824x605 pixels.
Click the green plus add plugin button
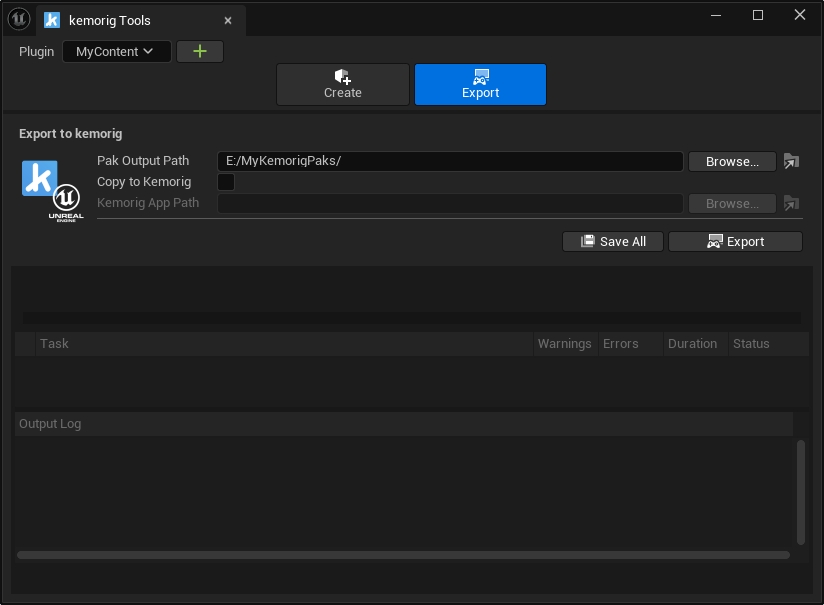coord(200,52)
